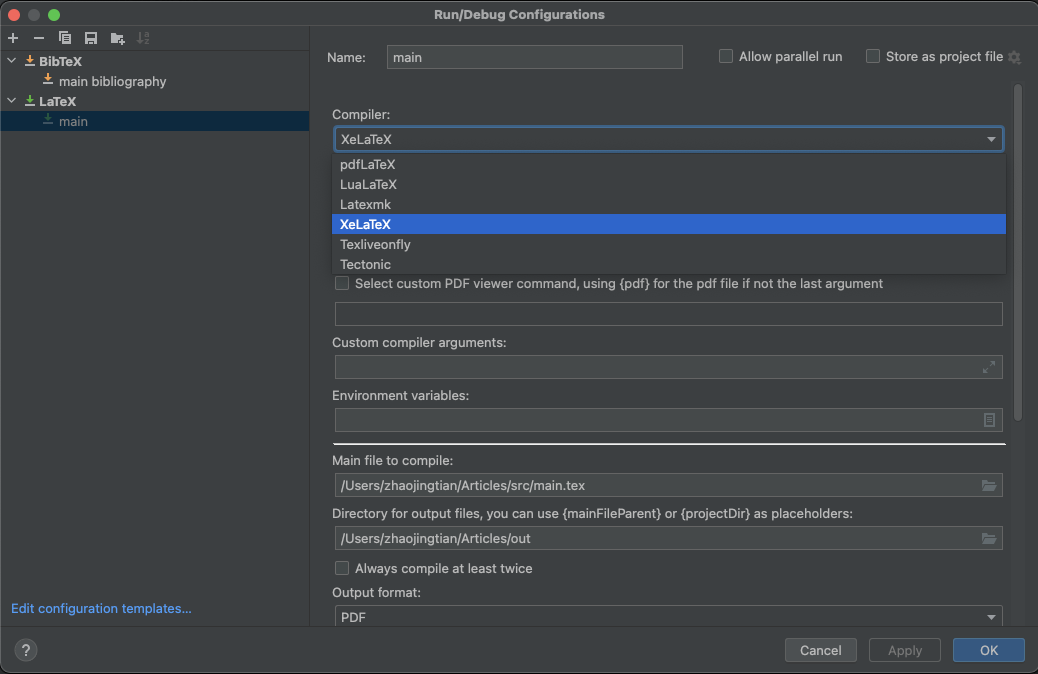Collapse the BibTeX tree node
Screen dimensions: 1038x674
coord(12,61)
